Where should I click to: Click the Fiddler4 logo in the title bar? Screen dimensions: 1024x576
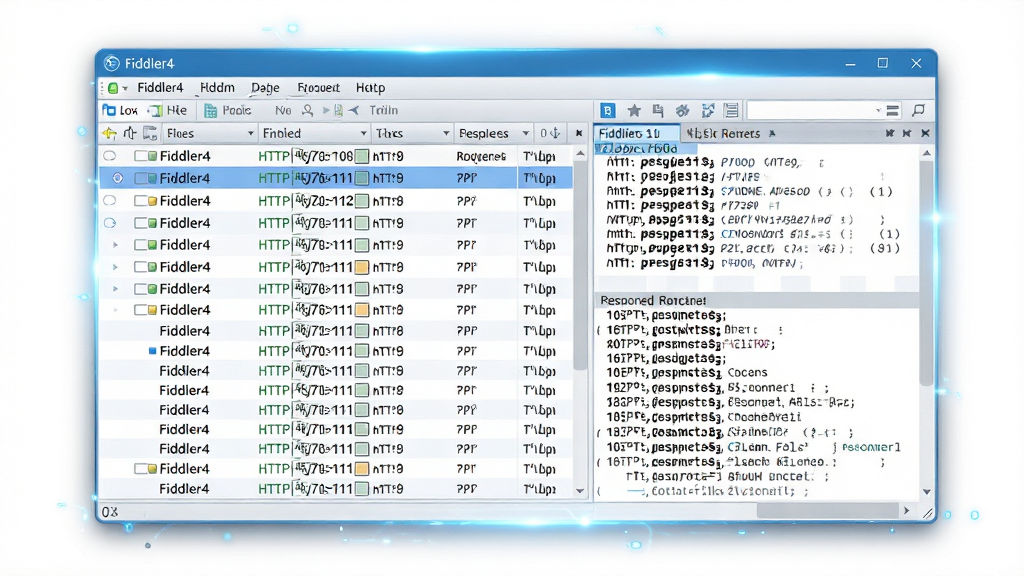[x=112, y=63]
